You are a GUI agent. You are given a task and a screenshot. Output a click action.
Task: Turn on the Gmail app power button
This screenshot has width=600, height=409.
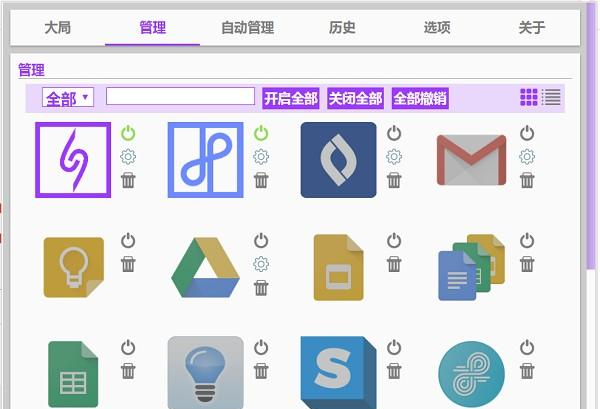point(527,133)
